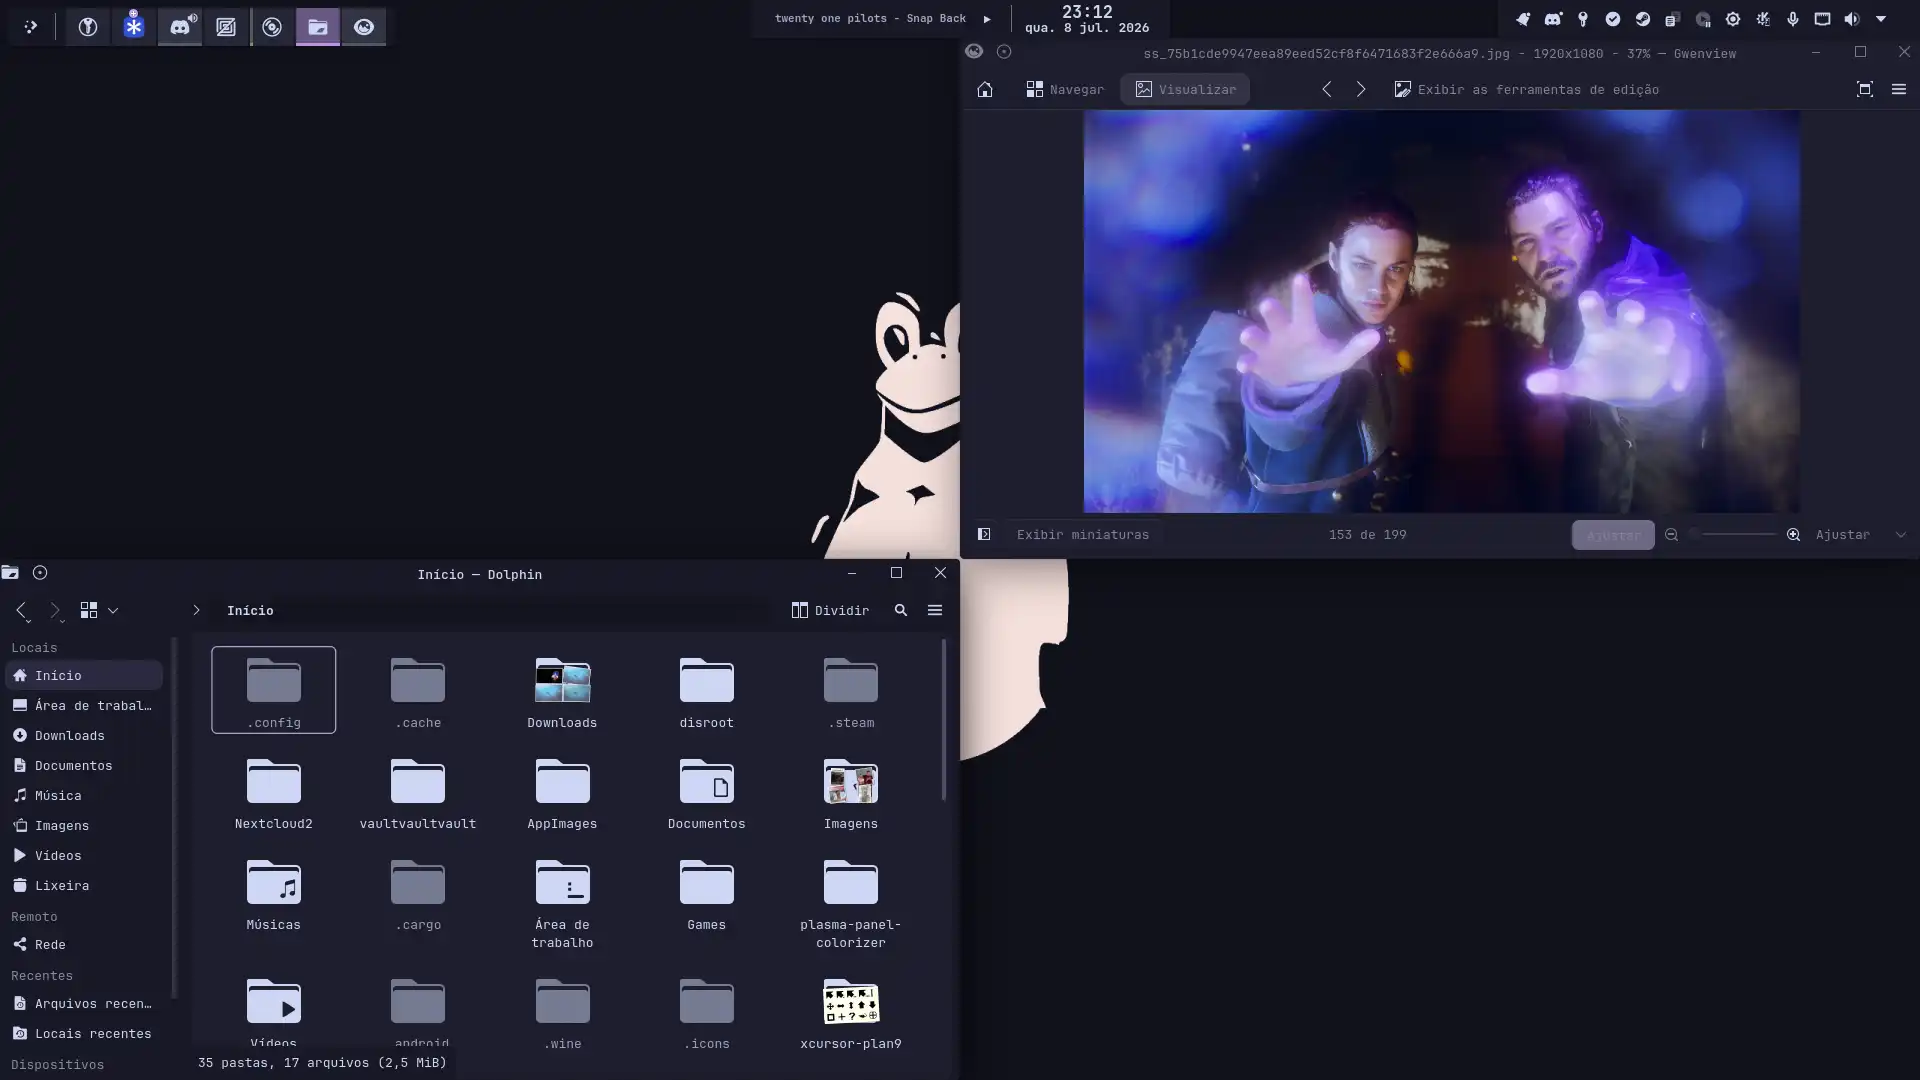Click the Início breadcrumb in Dolphin
Screen dimensions: 1920x1080
coord(250,610)
